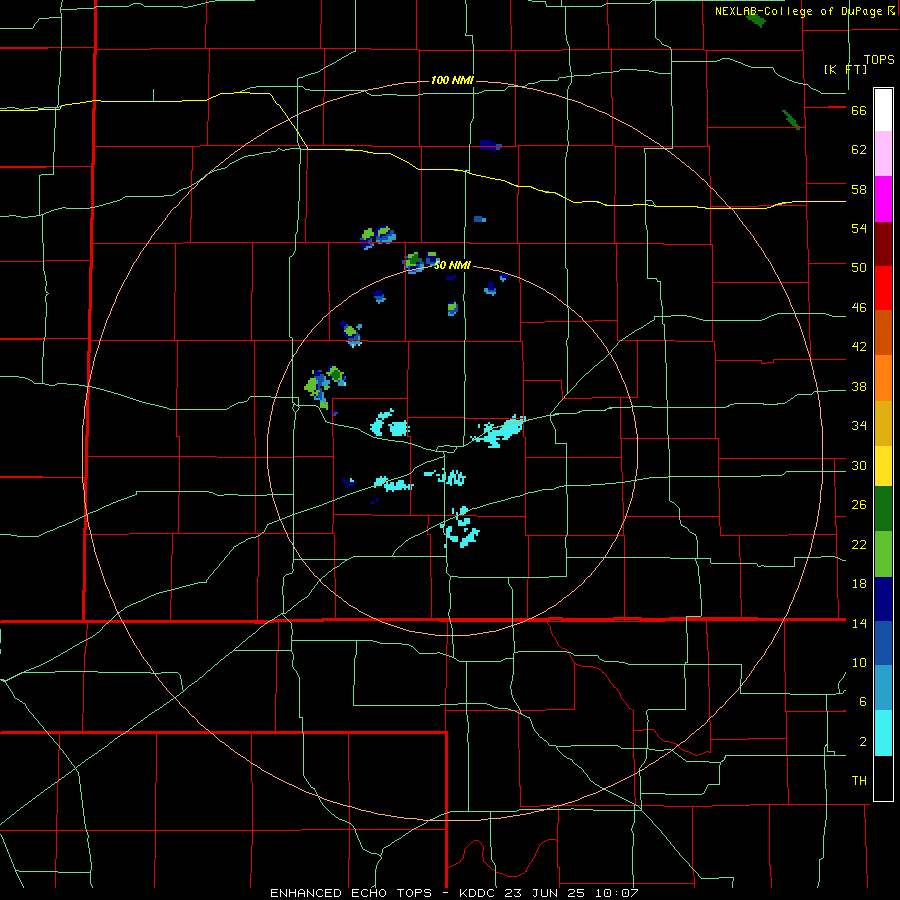Image resolution: width=900 pixels, height=900 pixels.
Task: Click the legend value '42'
Action: click(859, 347)
